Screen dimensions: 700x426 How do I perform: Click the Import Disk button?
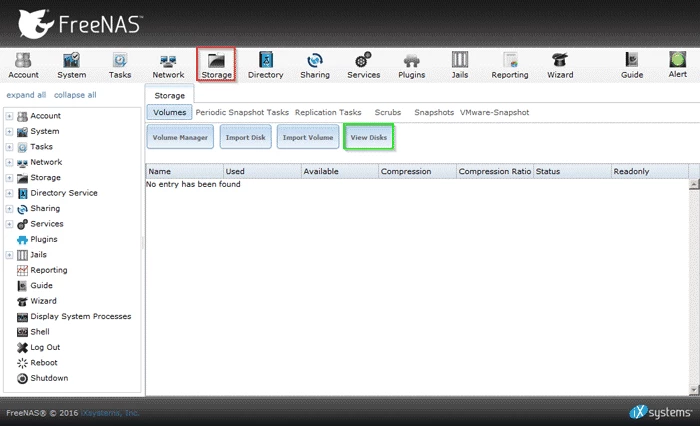(246, 138)
